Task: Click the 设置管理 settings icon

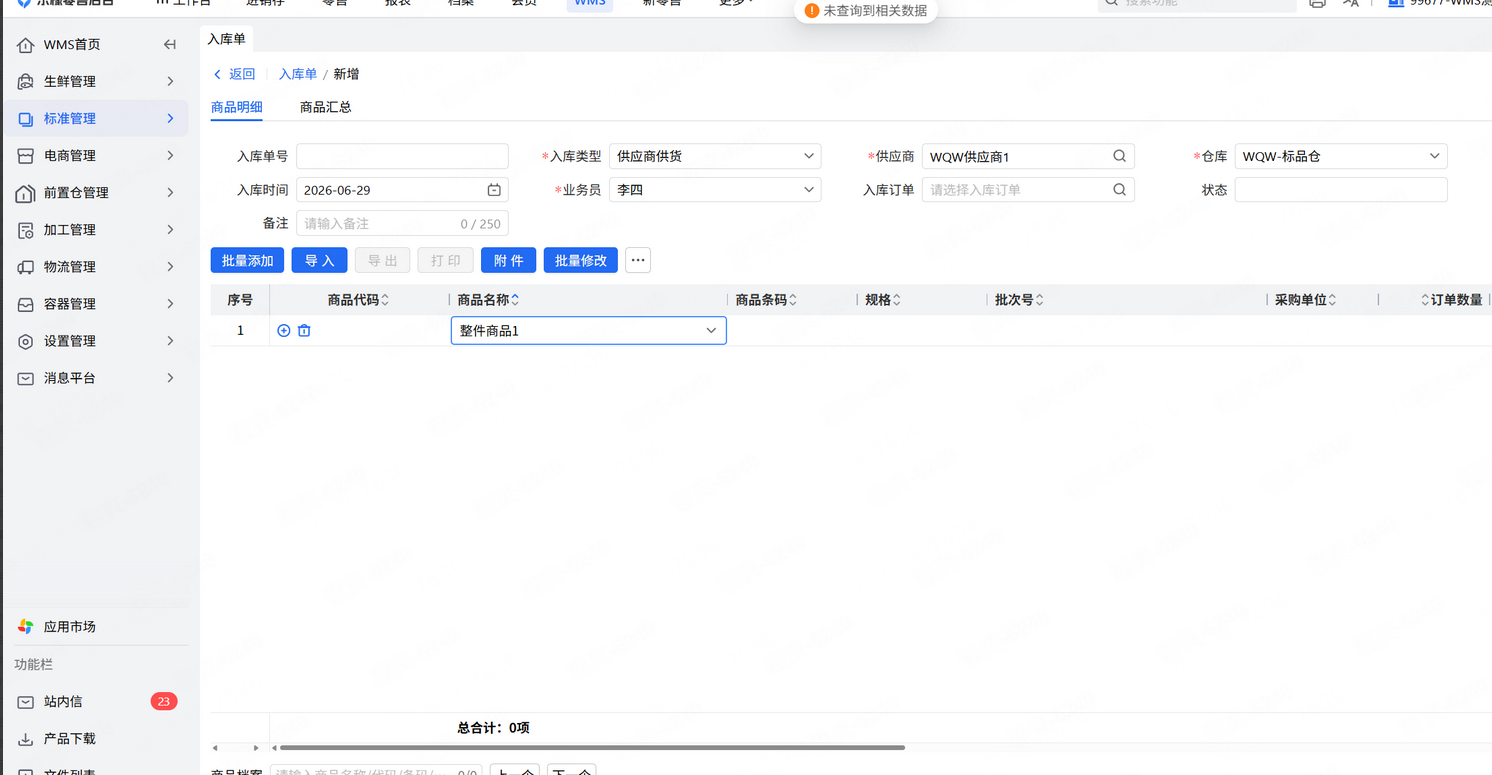Action: (x=26, y=341)
